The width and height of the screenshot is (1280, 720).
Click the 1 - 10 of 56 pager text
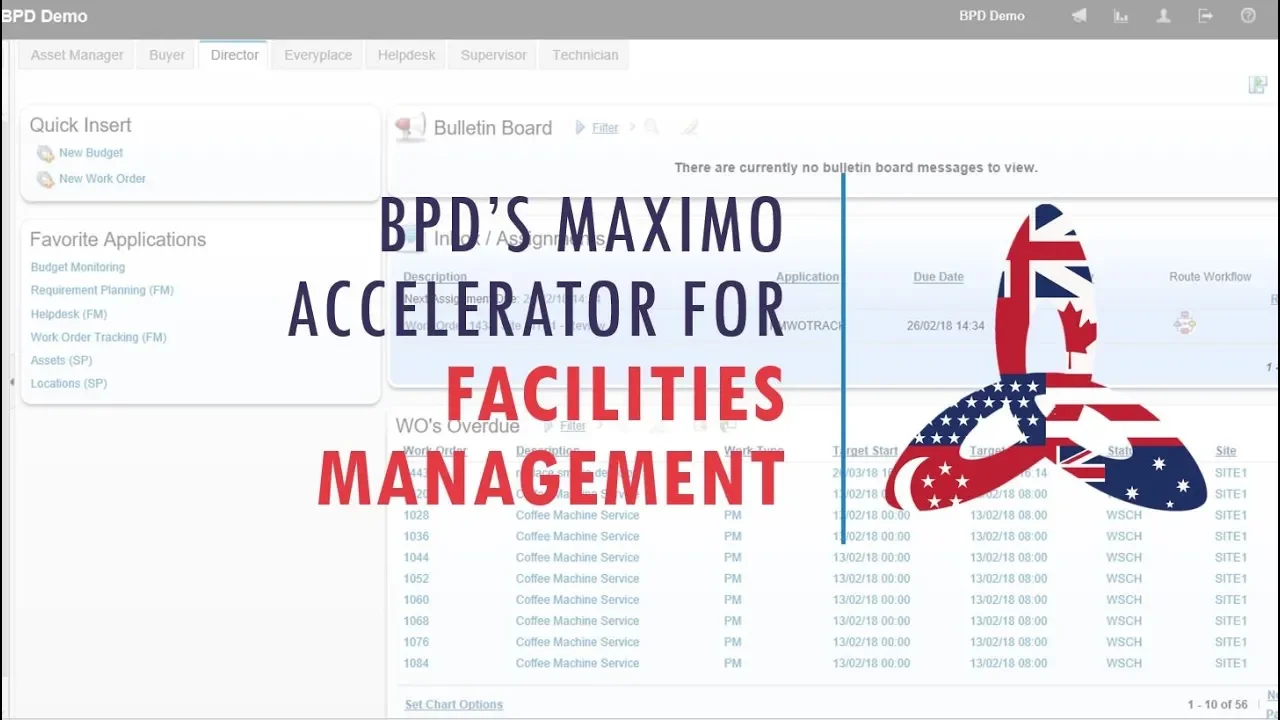[1218, 705]
